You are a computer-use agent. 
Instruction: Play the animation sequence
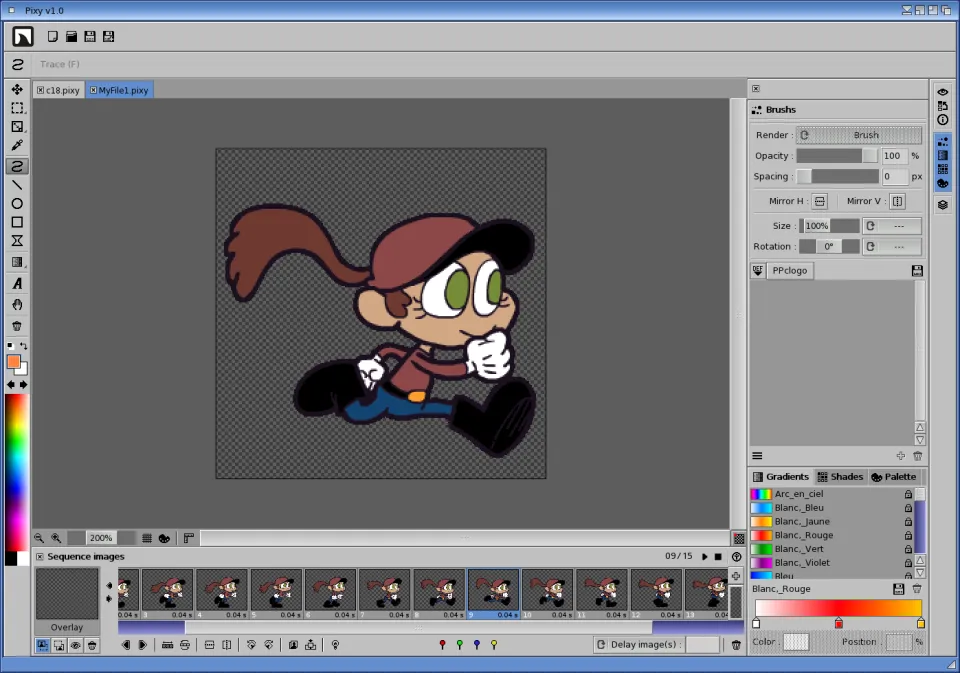704,556
